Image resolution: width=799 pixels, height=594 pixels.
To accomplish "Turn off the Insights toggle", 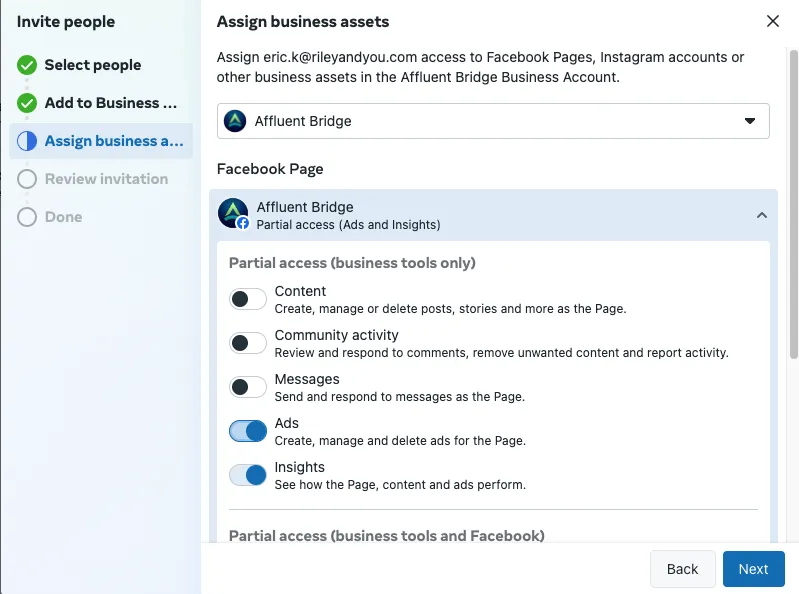I will click(x=248, y=475).
